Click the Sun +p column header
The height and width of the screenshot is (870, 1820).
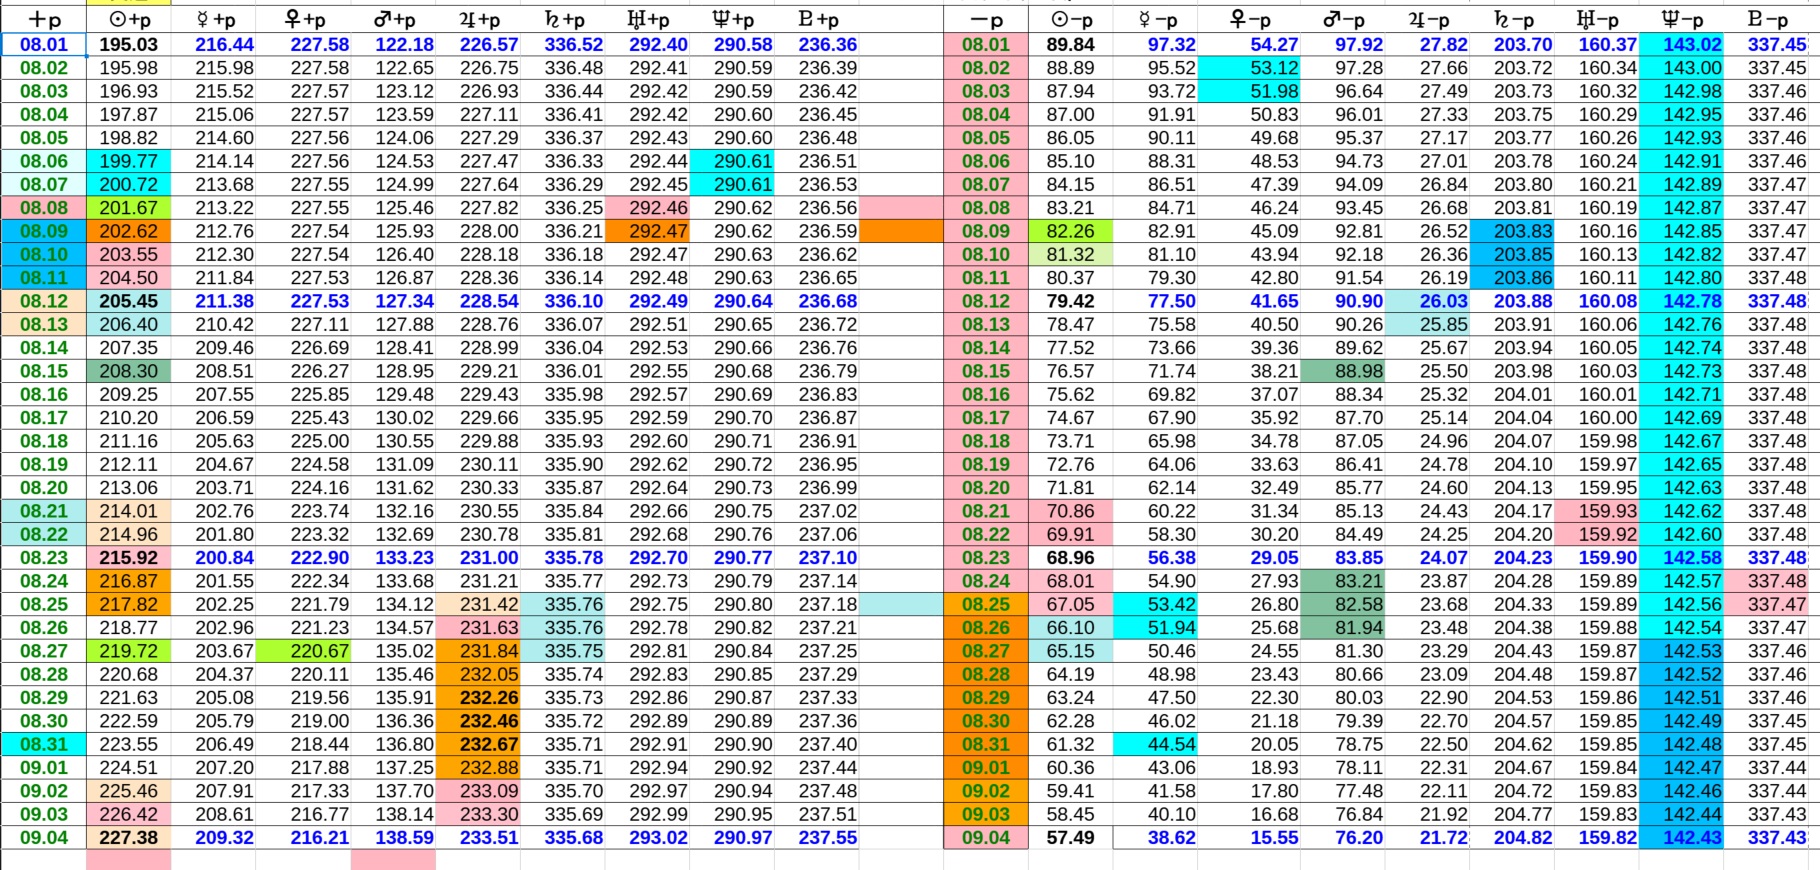pyautogui.click(x=129, y=20)
